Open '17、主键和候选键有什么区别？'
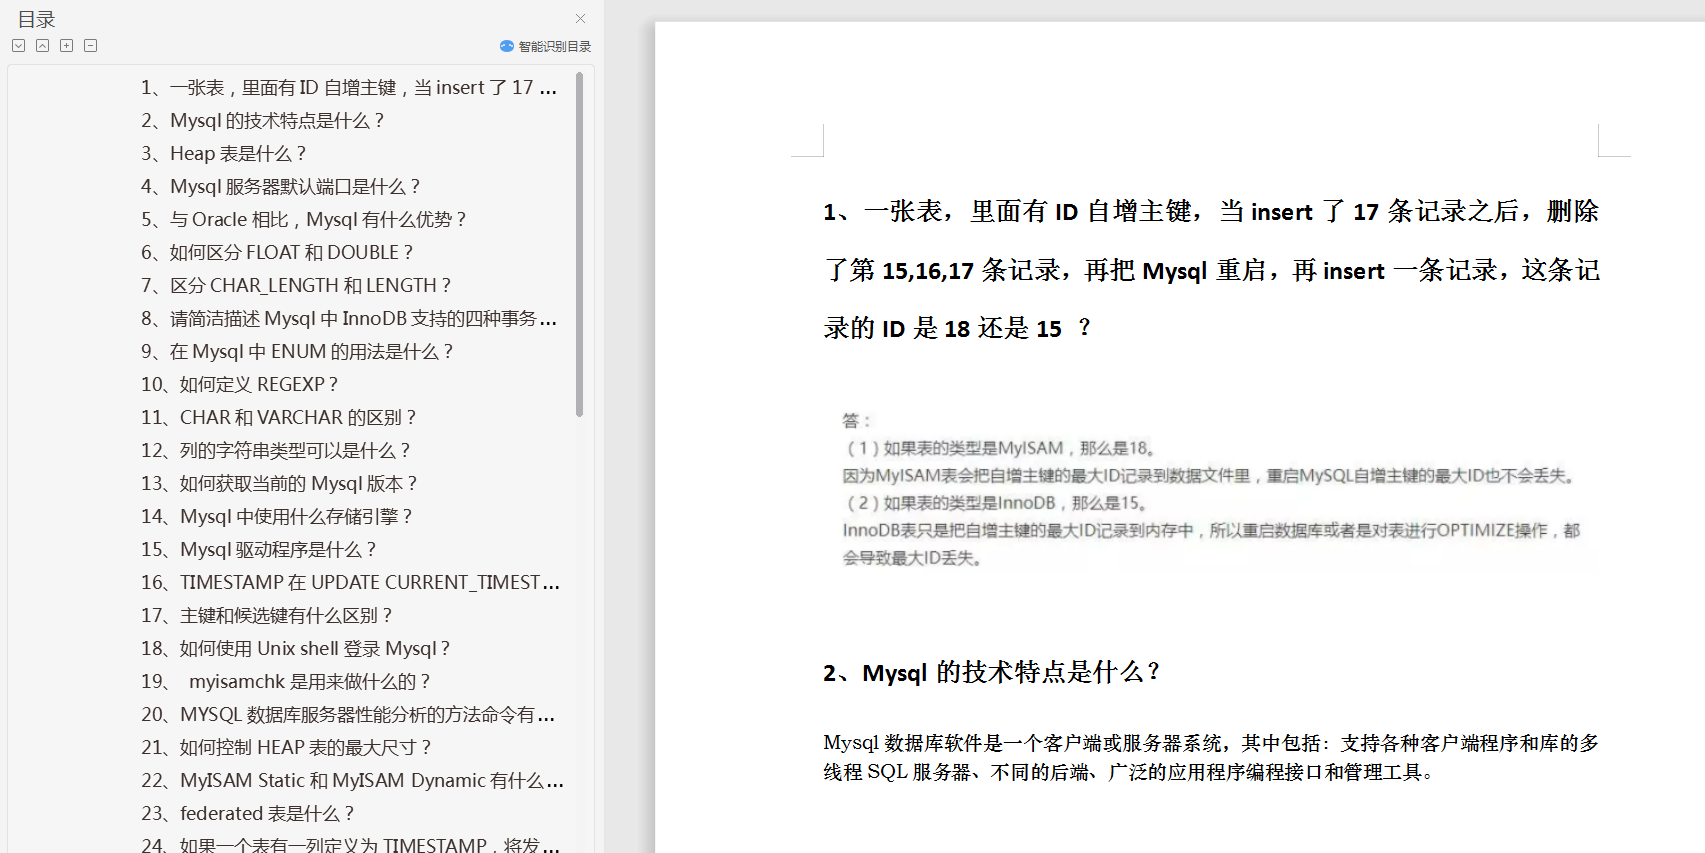This screenshot has width=1705, height=853. 266,616
